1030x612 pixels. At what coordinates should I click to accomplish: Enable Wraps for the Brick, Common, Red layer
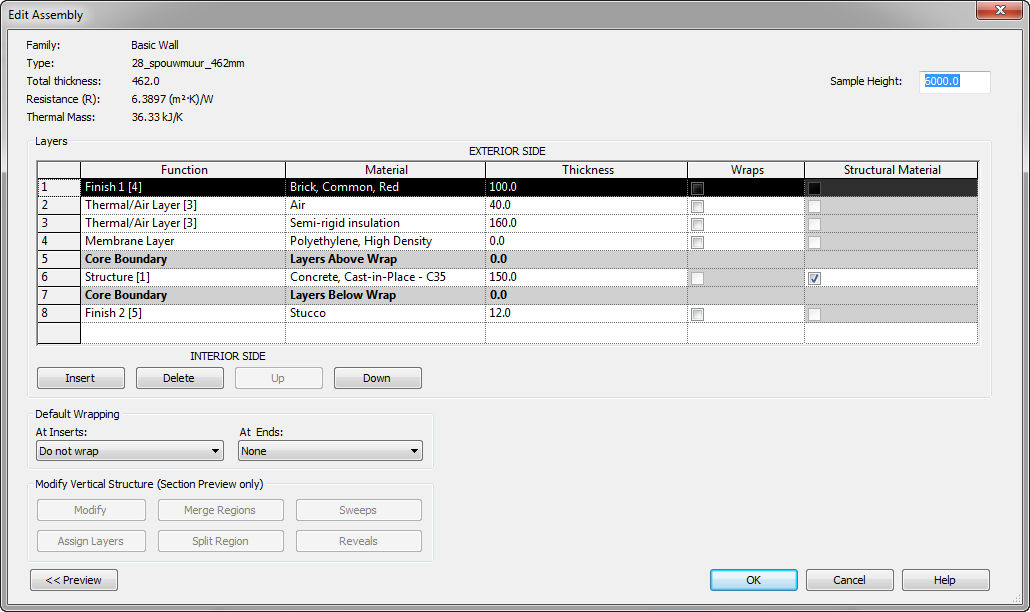pos(697,187)
